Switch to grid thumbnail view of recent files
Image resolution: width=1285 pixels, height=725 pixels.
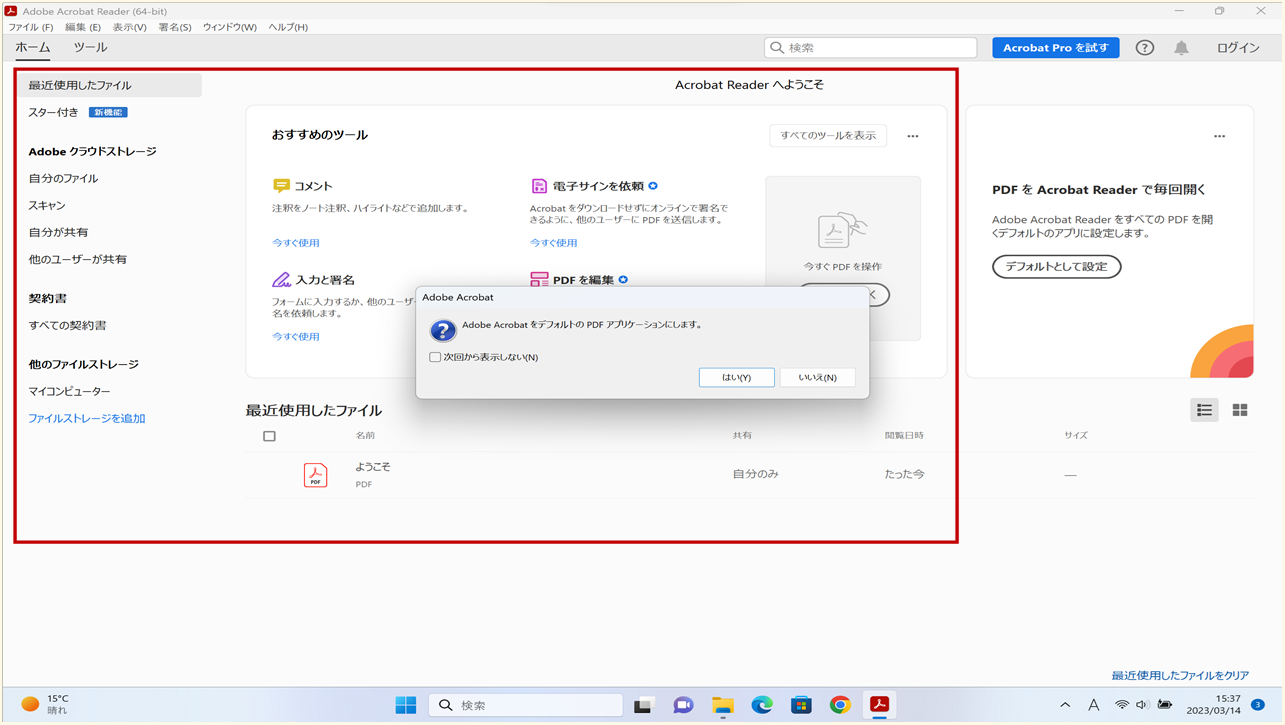point(1240,410)
